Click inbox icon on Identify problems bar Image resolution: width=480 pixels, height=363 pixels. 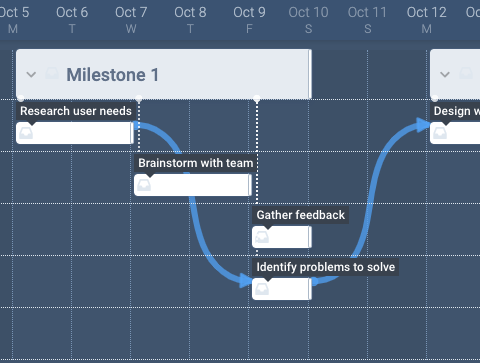pyautogui.click(x=262, y=289)
